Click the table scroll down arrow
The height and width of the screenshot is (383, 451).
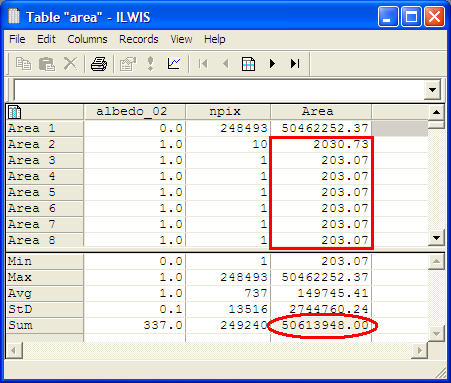coord(436,238)
